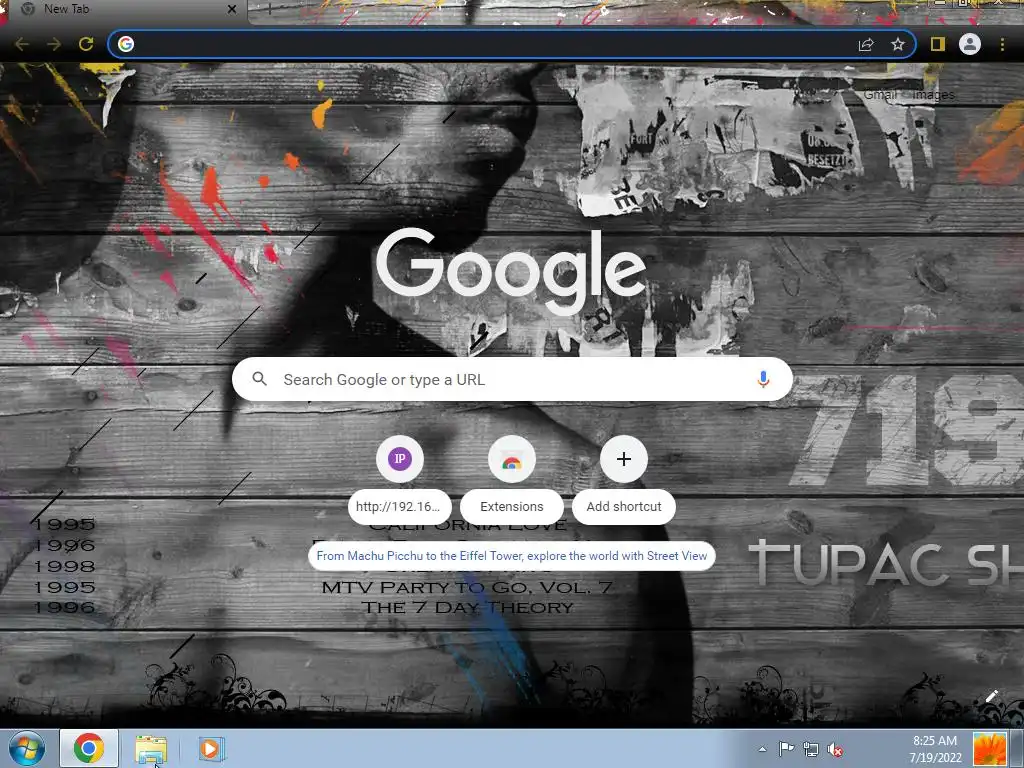Screen dimensions: 1024x768
Task: Open the network tray icon
Action: [x=810, y=749]
